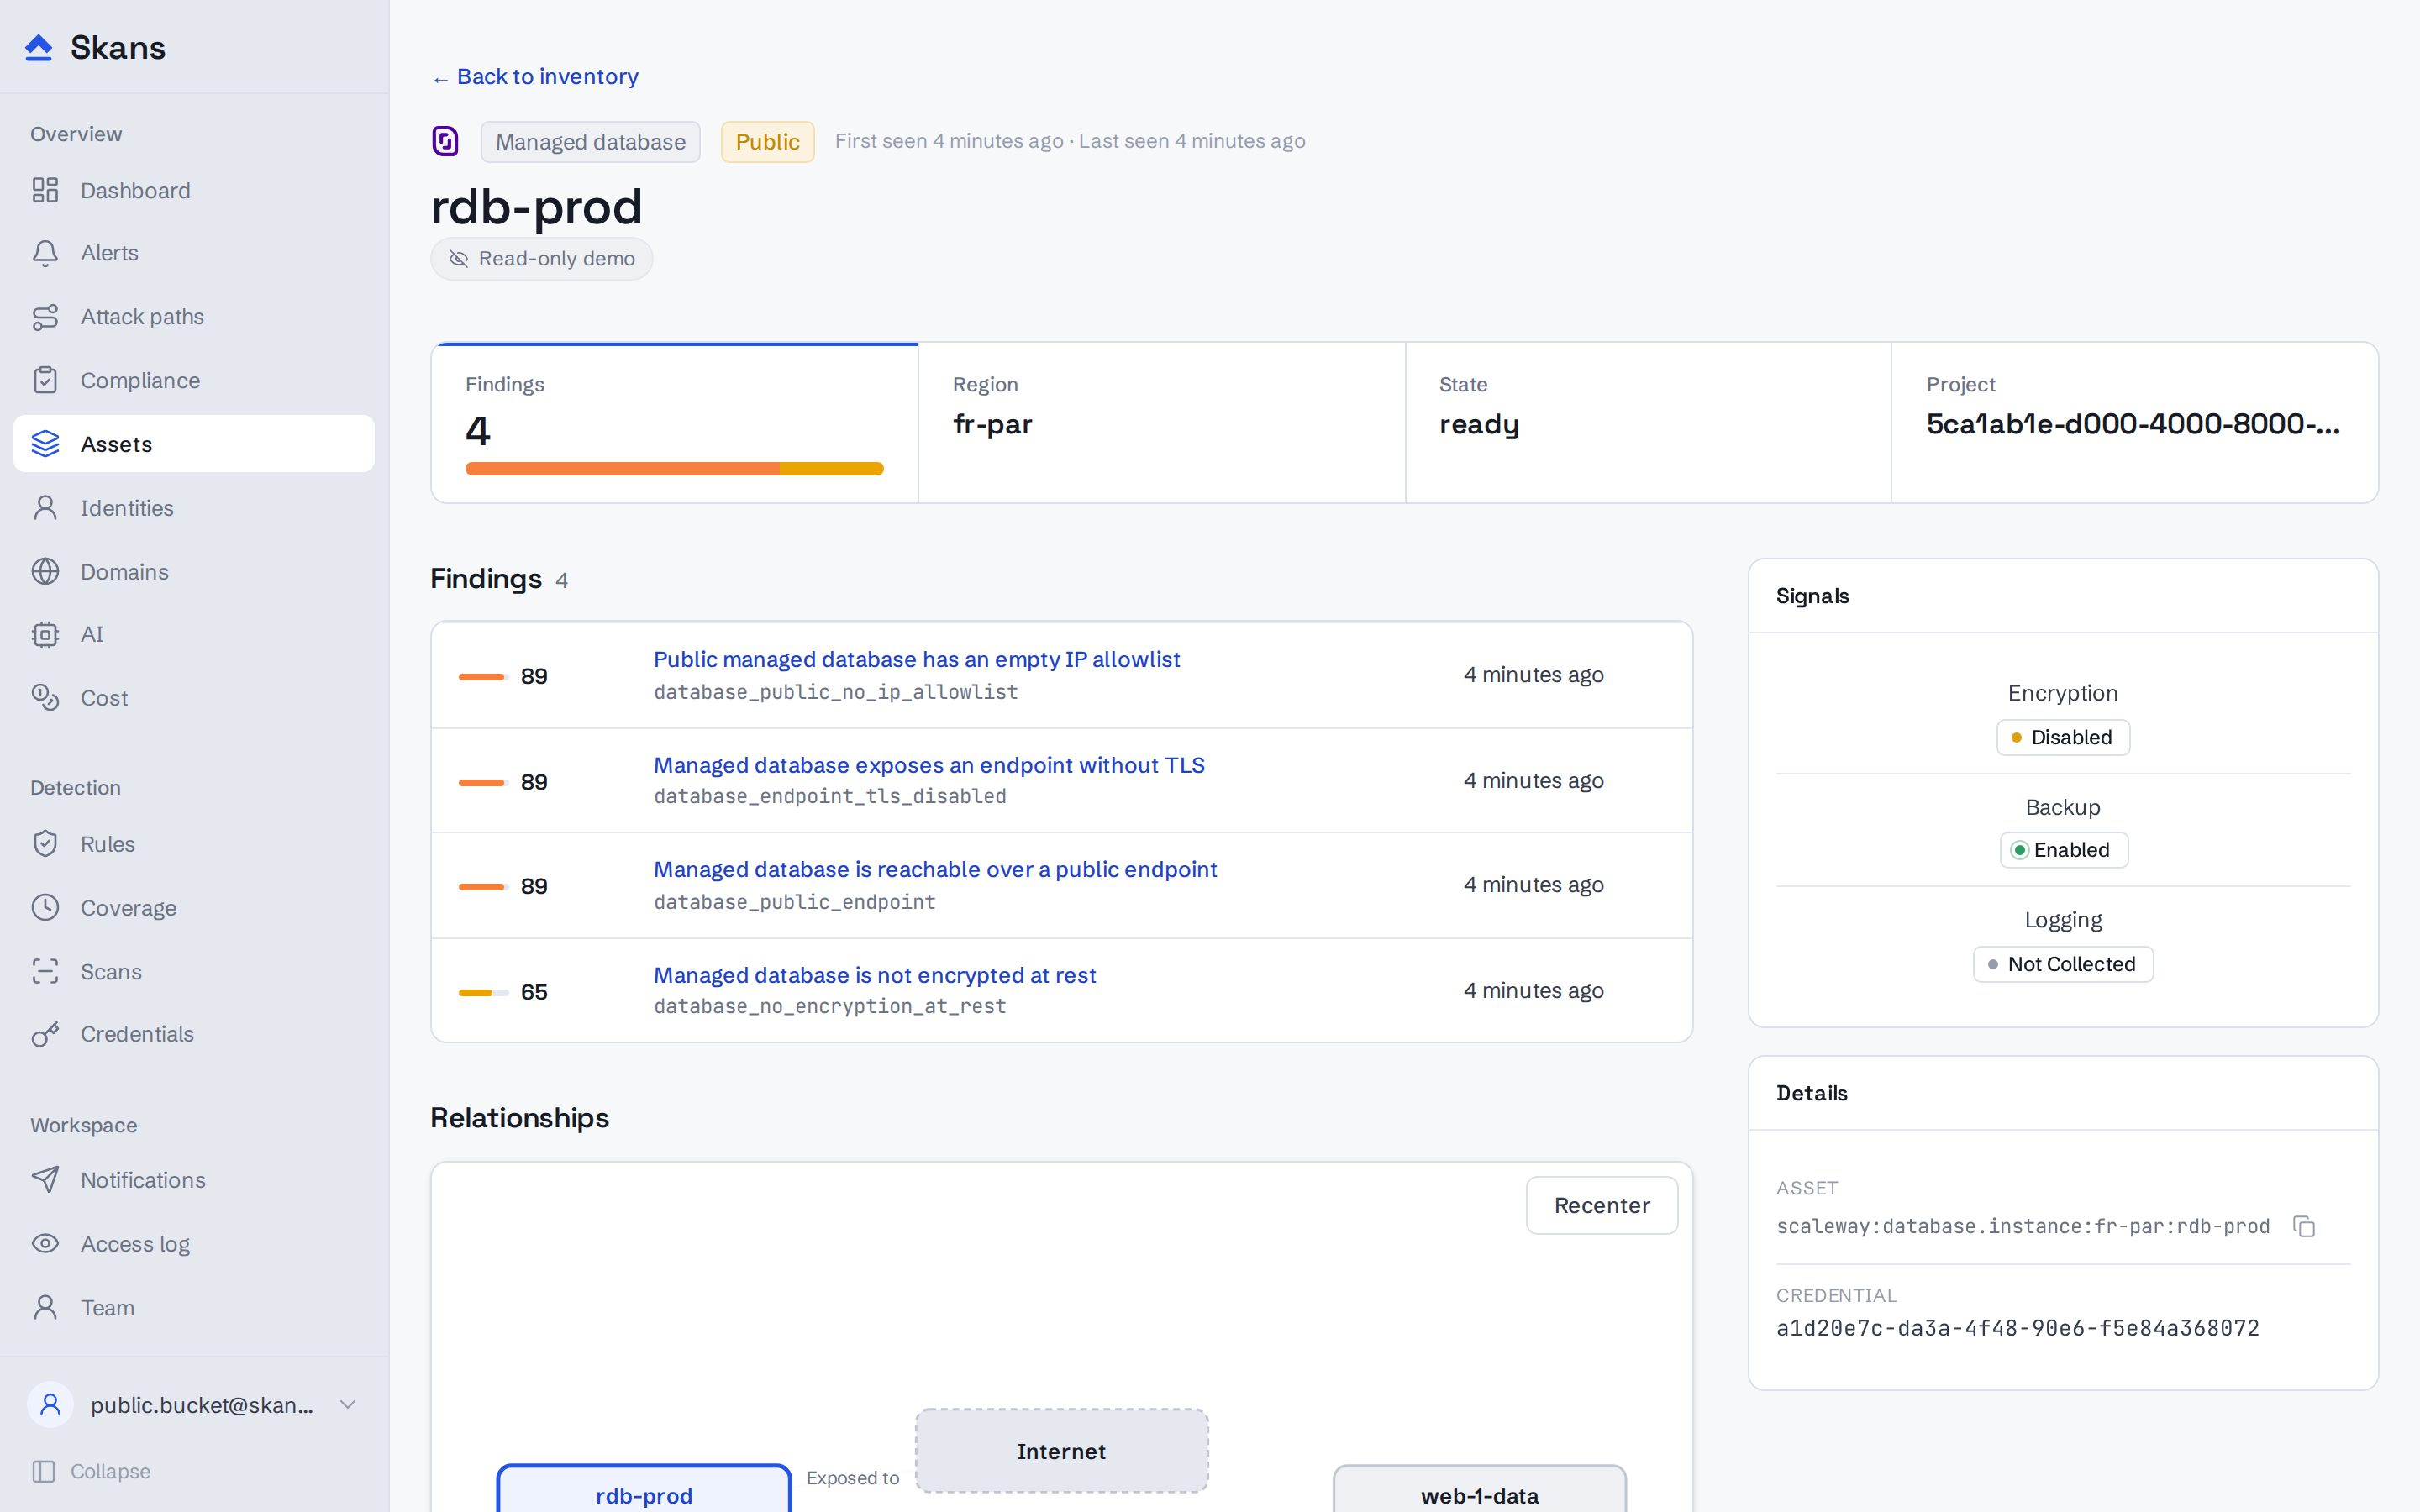This screenshot has width=2420, height=1512.
Task: Click the Read-only demo badge
Action: (x=541, y=259)
